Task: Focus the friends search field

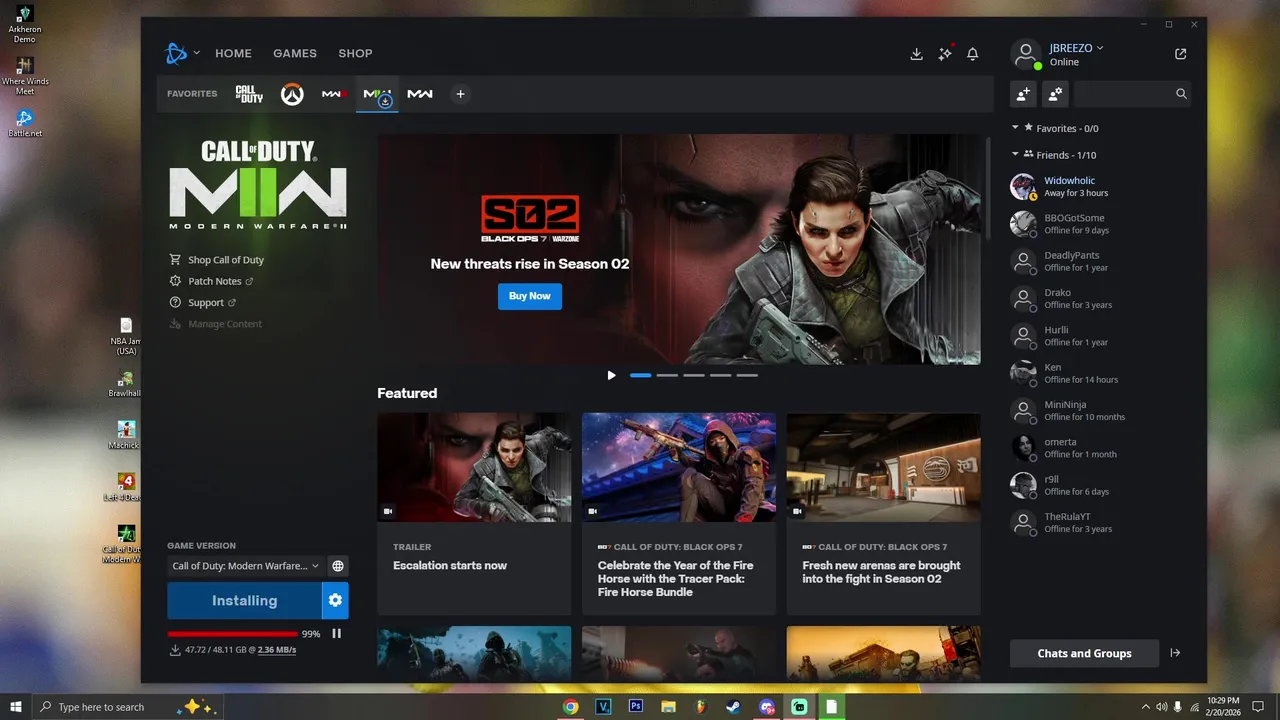Action: click(x=1133, y=94)
